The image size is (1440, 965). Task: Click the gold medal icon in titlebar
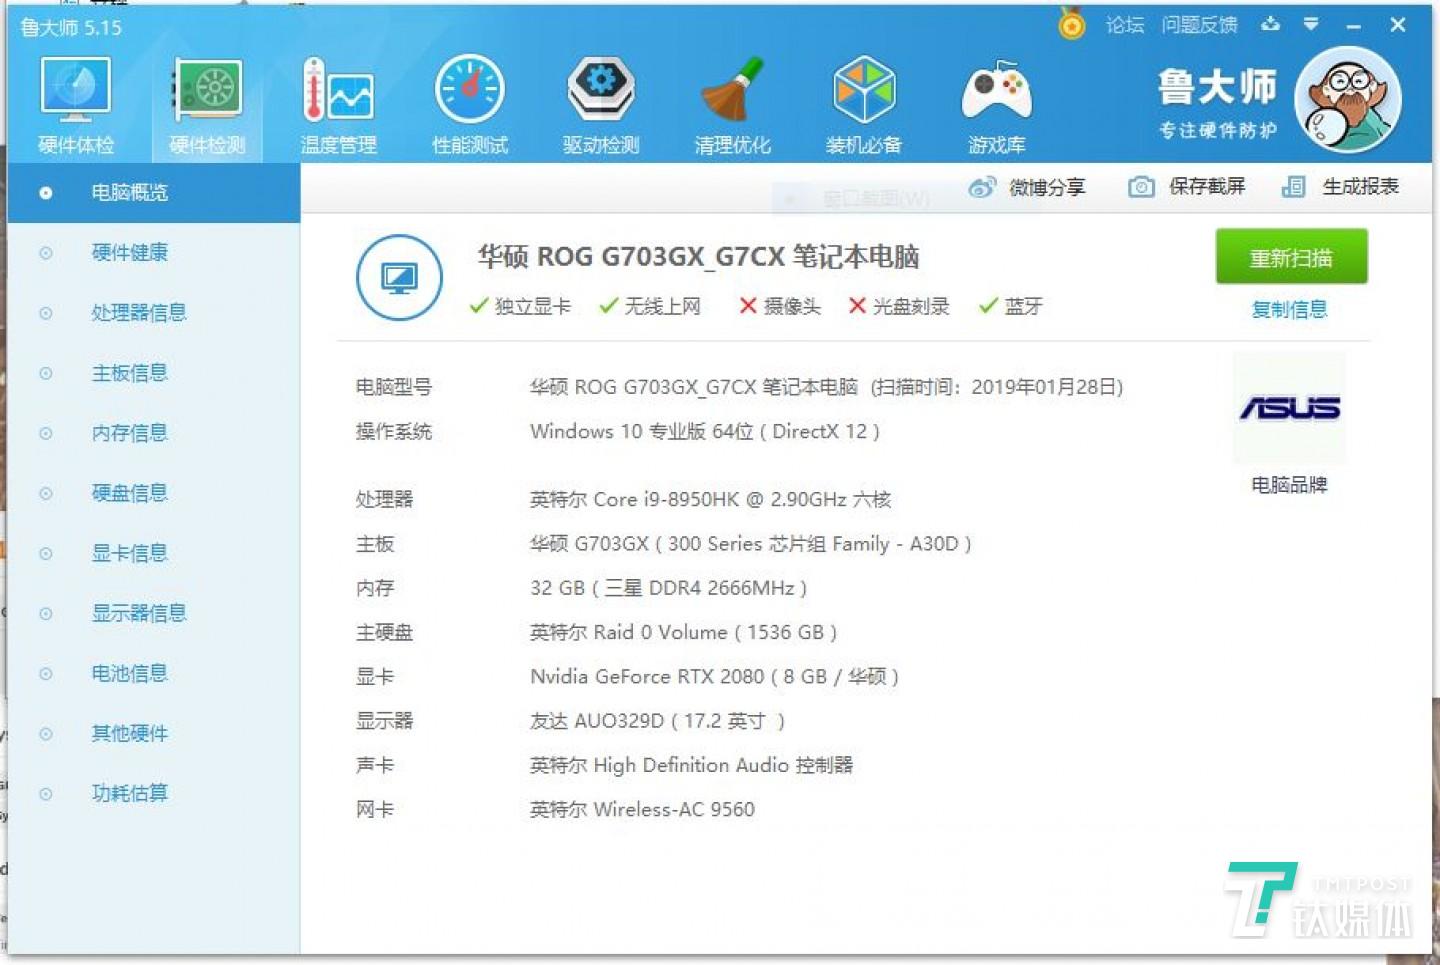[x=1072, y=25]
